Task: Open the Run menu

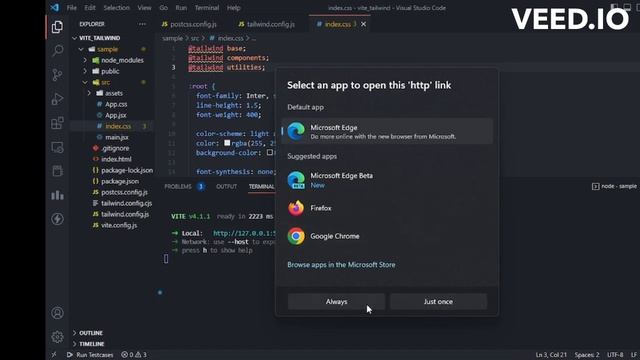Action: (x=181, y=8)
